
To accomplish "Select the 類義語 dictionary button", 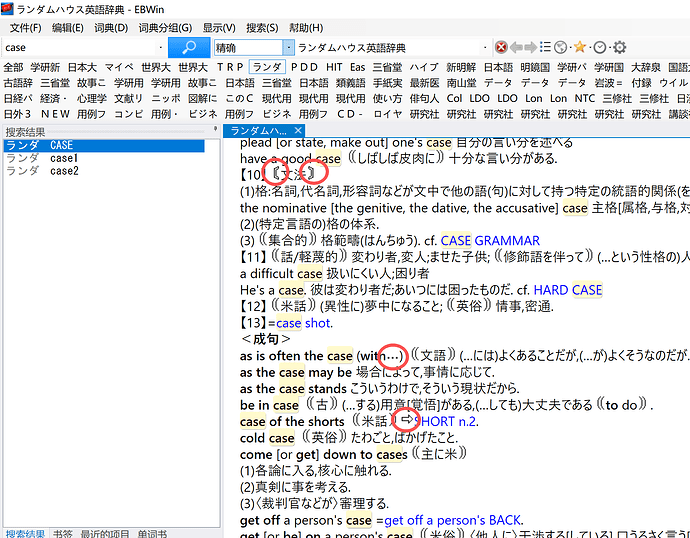I will click(x=350, y=83).
